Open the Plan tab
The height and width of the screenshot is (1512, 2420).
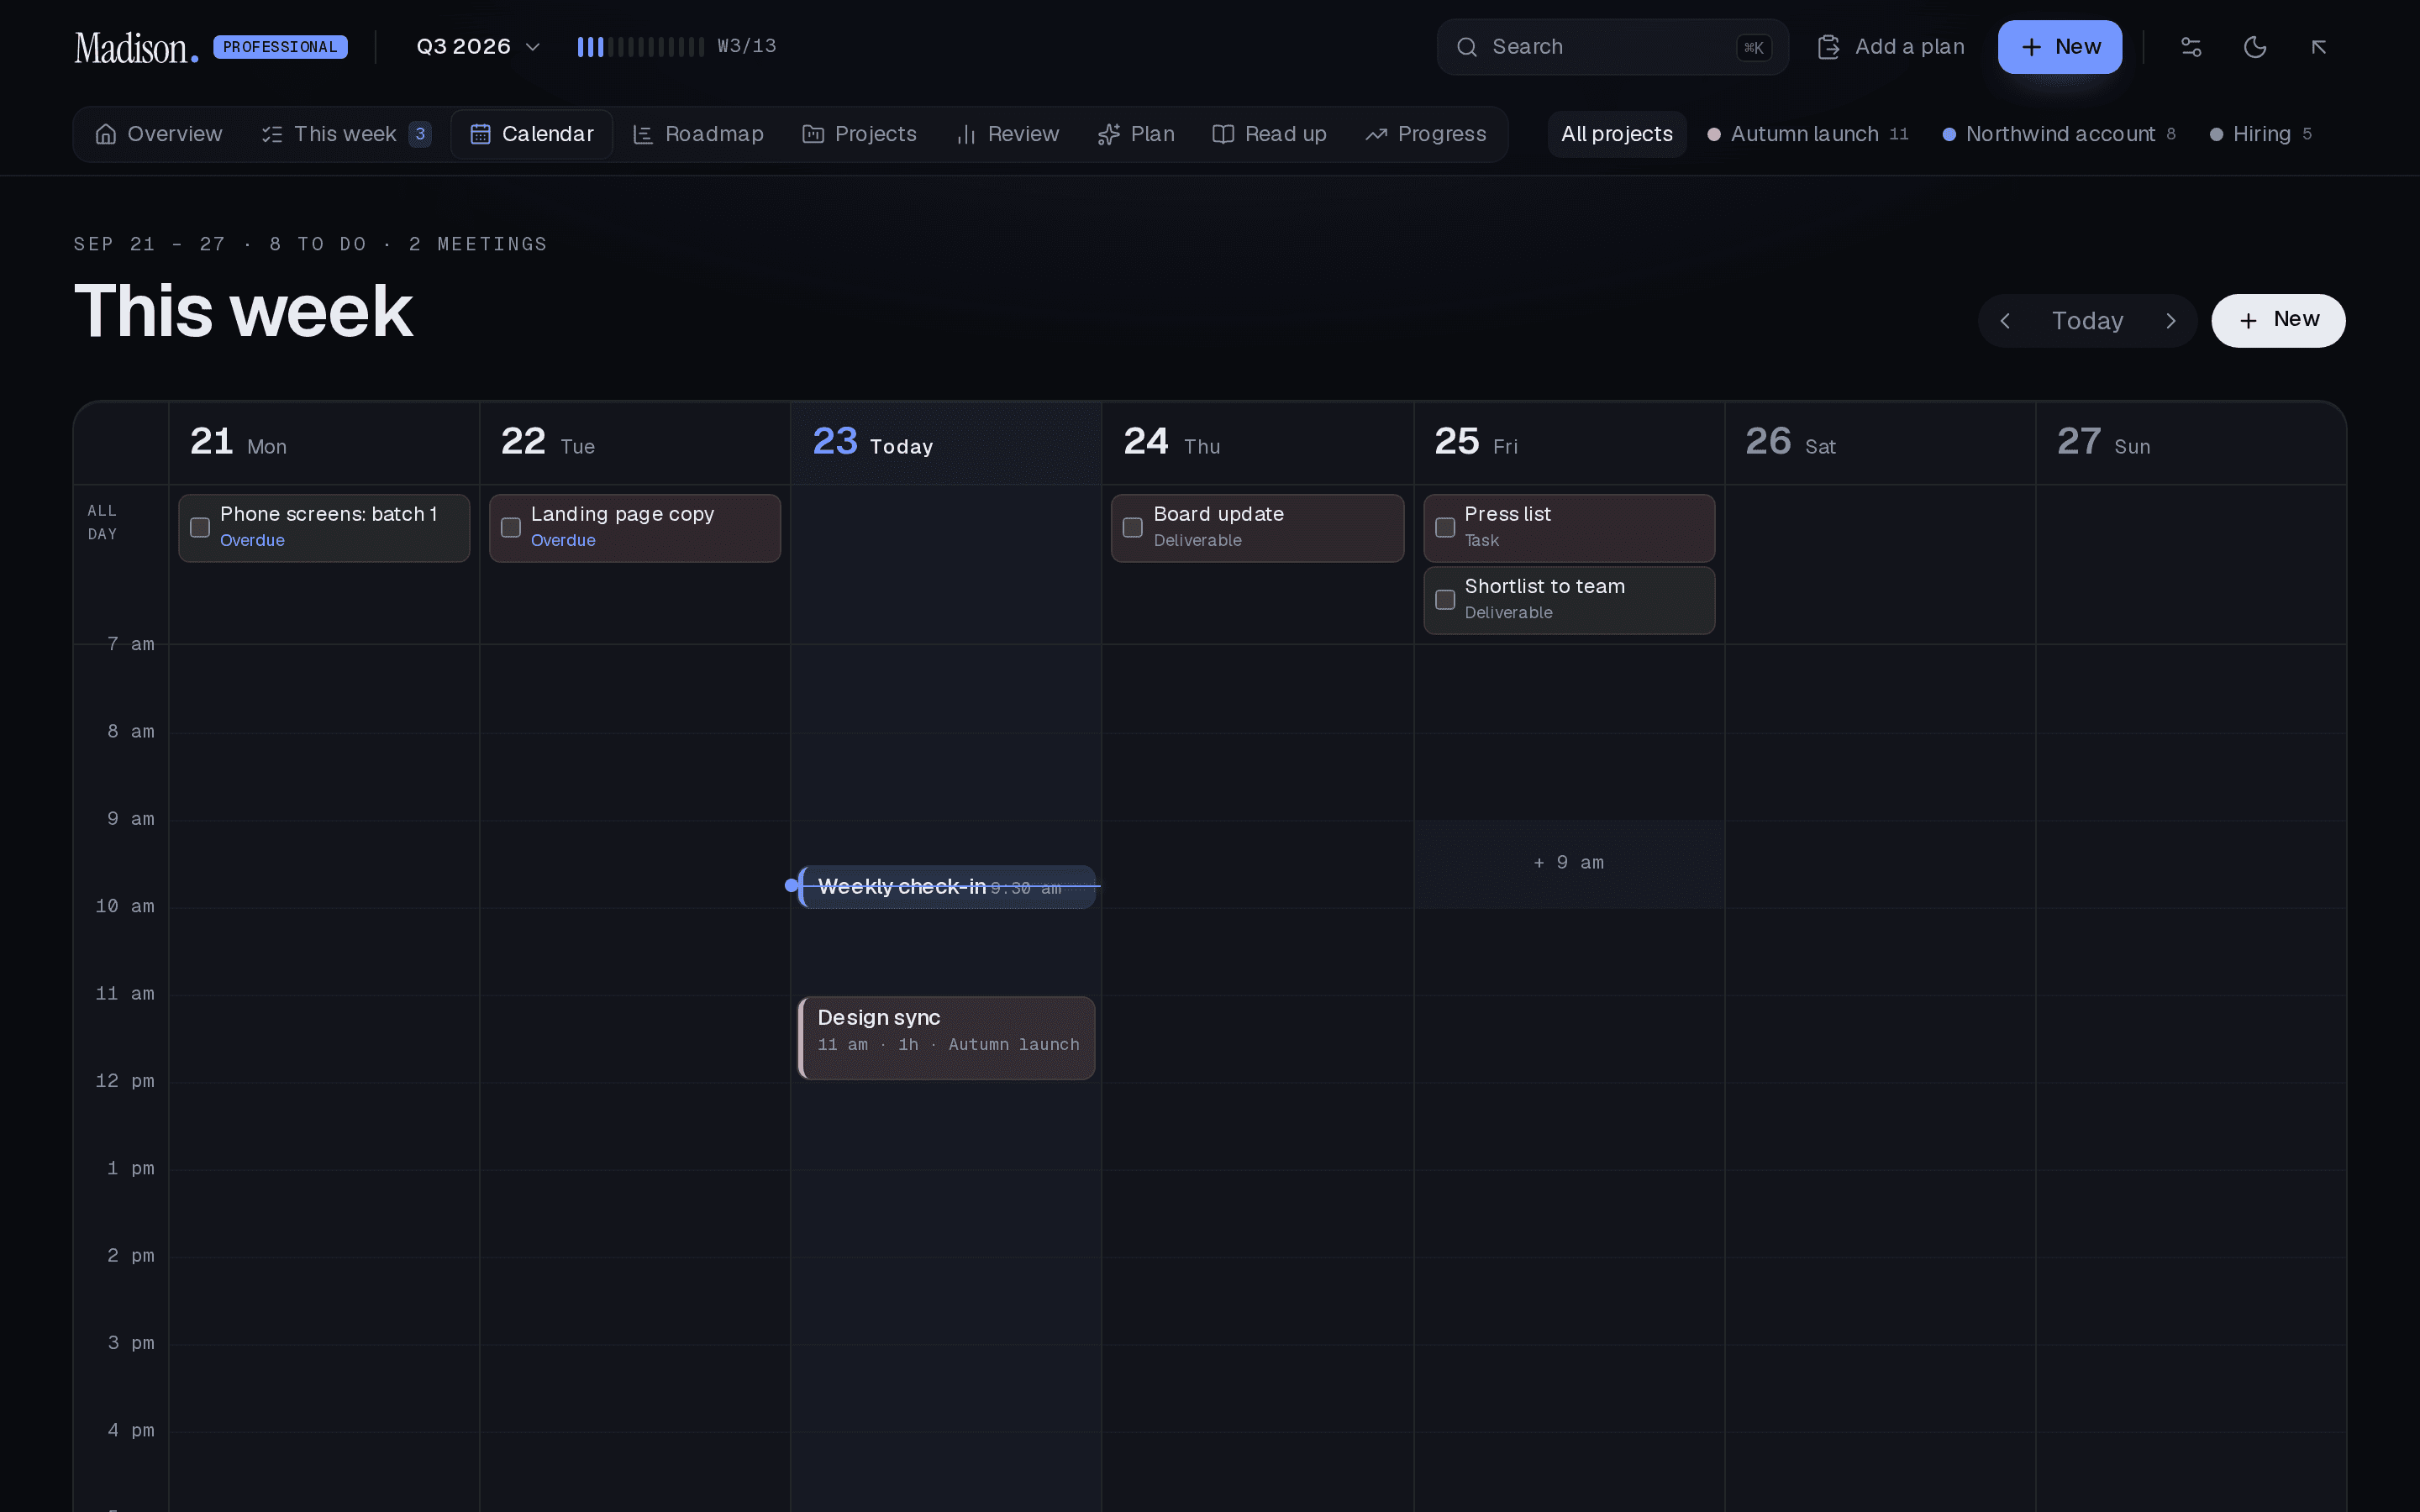1136,134
